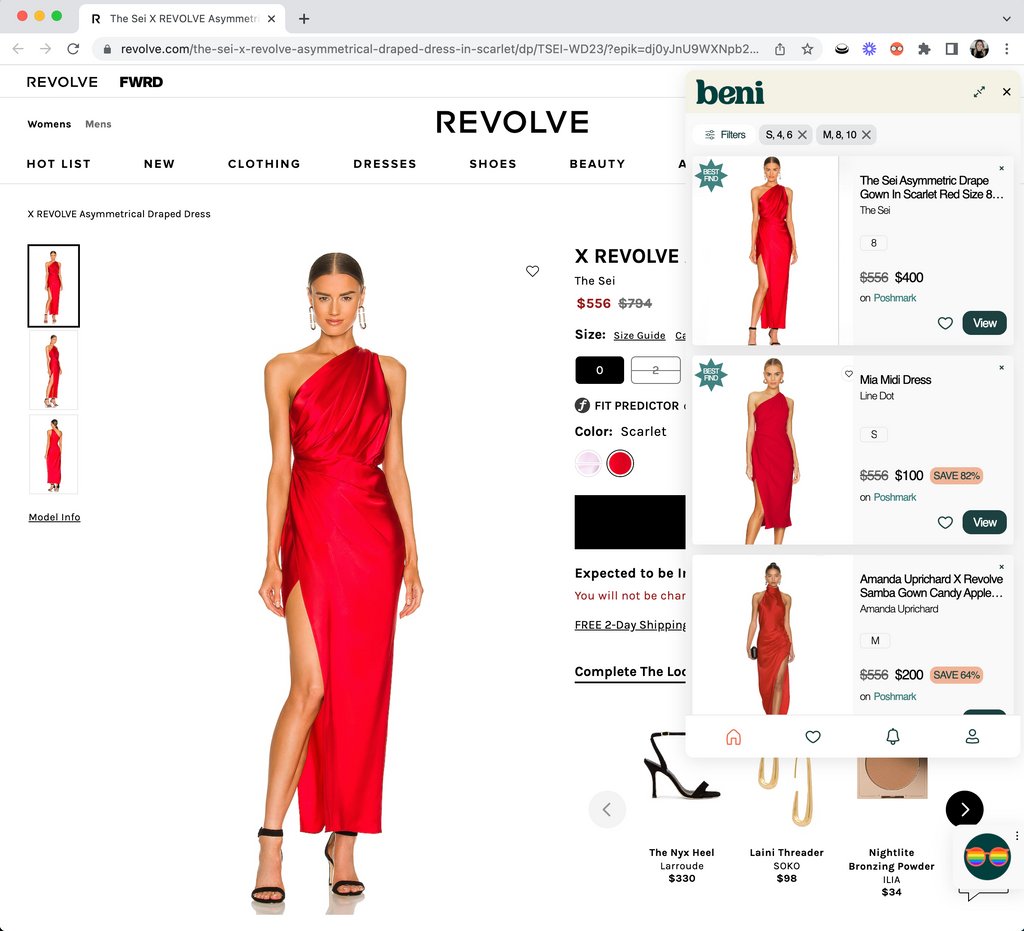The height and width of the screenshot is (931, 1024).
Task: Dismiss the Mia Midi Dress card
Action: pos(1001,368)
